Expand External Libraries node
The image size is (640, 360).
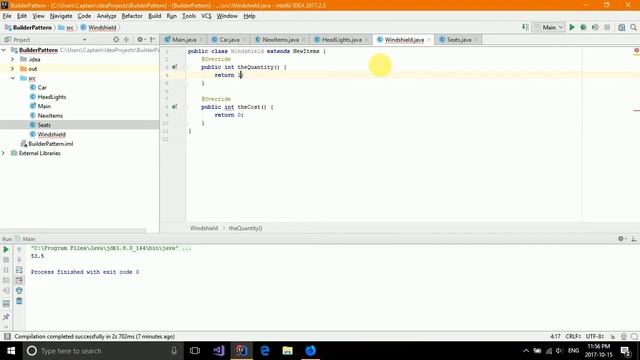click(4, 153)
